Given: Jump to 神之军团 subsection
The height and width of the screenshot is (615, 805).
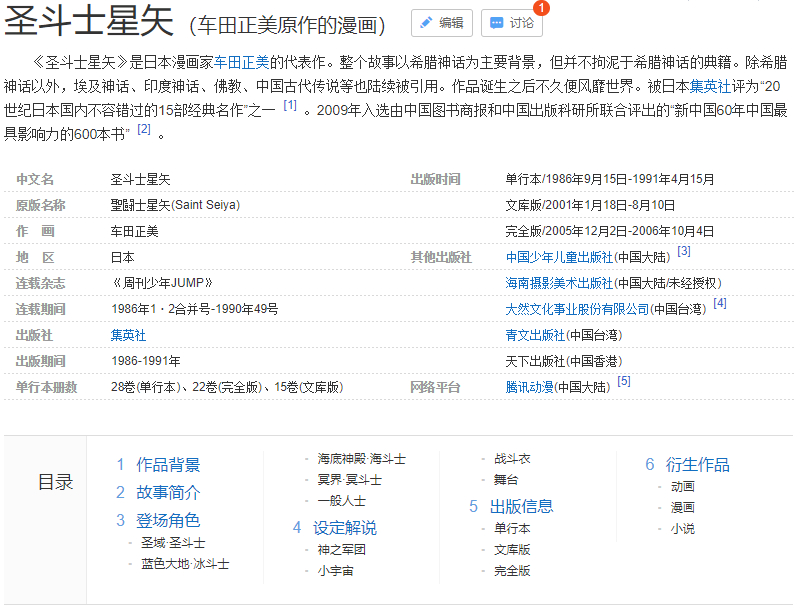Looking at the screenshot, I should [x=341, y=550].
